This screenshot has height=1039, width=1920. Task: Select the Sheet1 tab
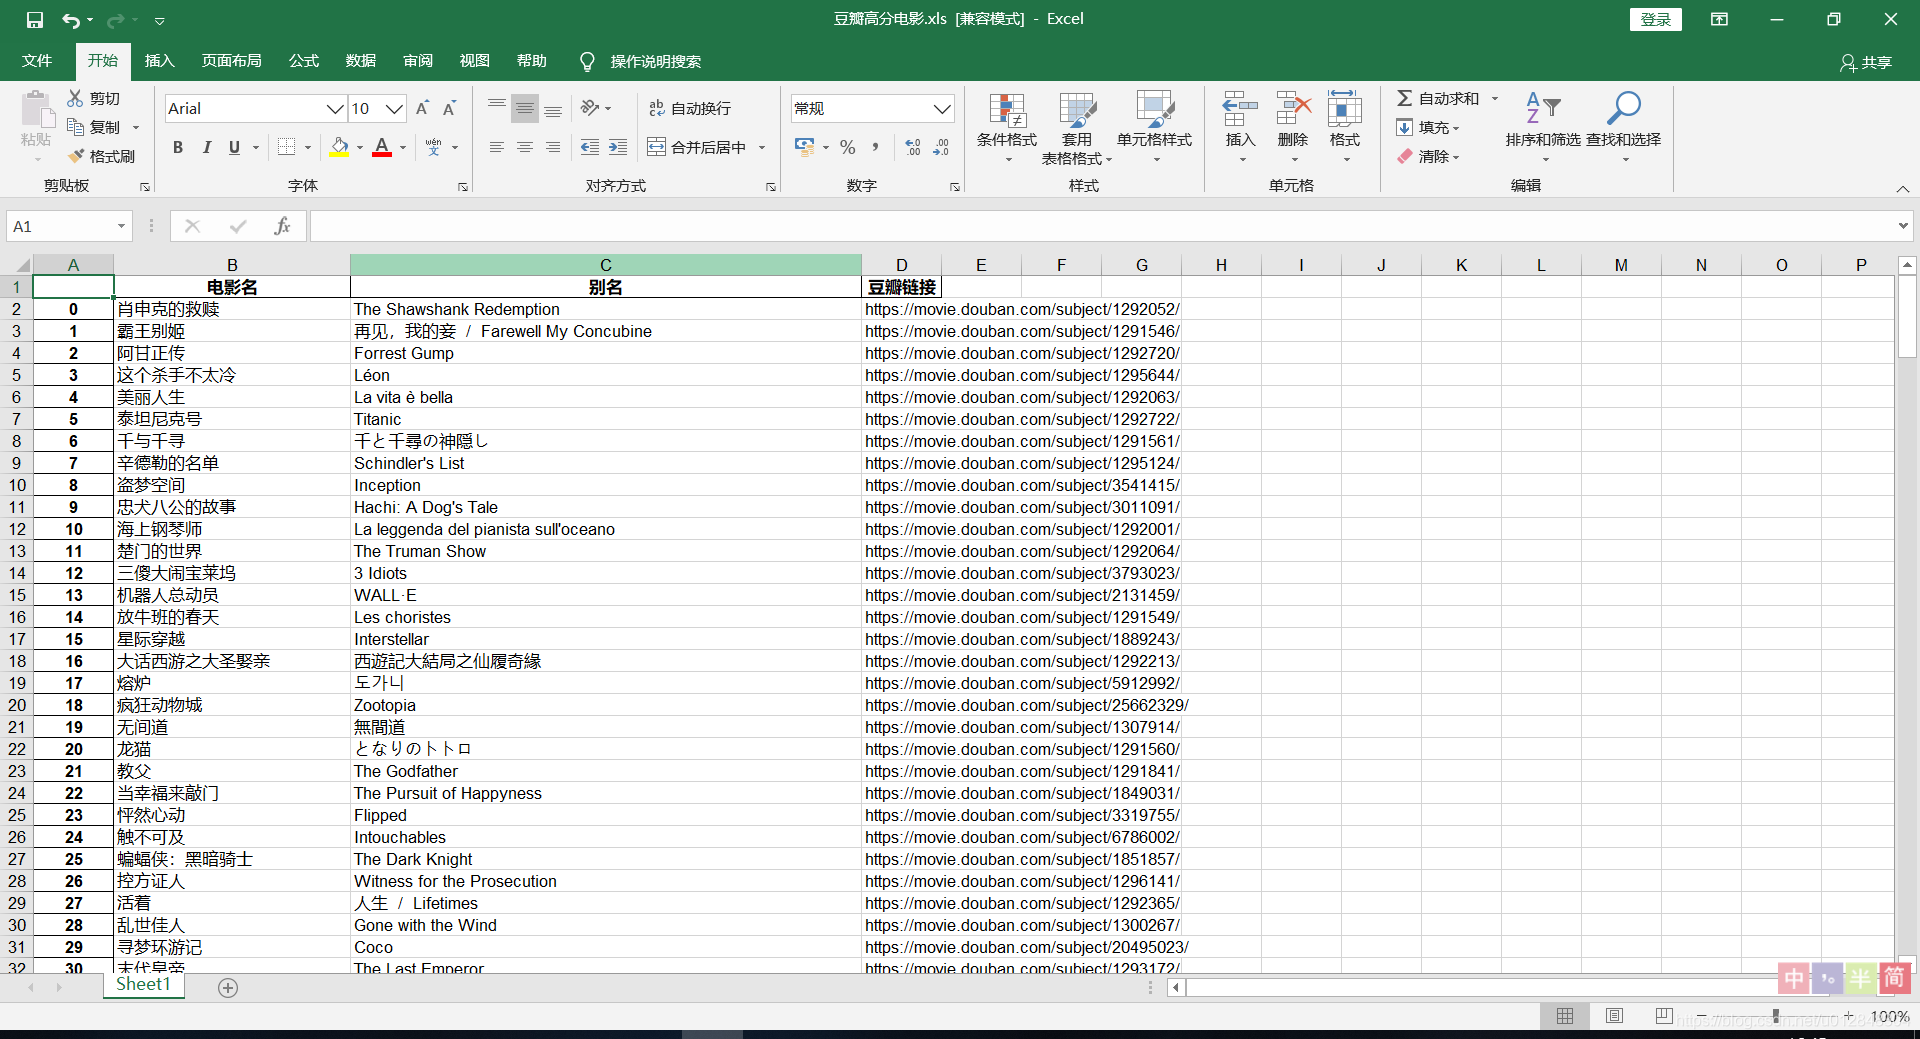[x=144, y=985]
